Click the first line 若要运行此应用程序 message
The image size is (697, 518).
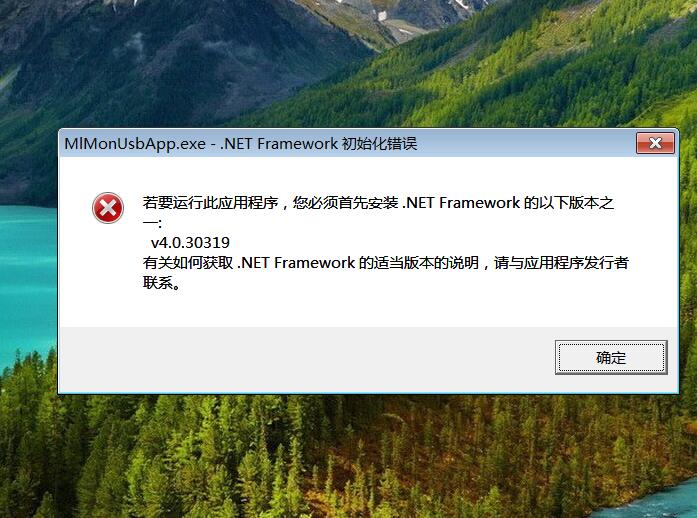[210, 203]
